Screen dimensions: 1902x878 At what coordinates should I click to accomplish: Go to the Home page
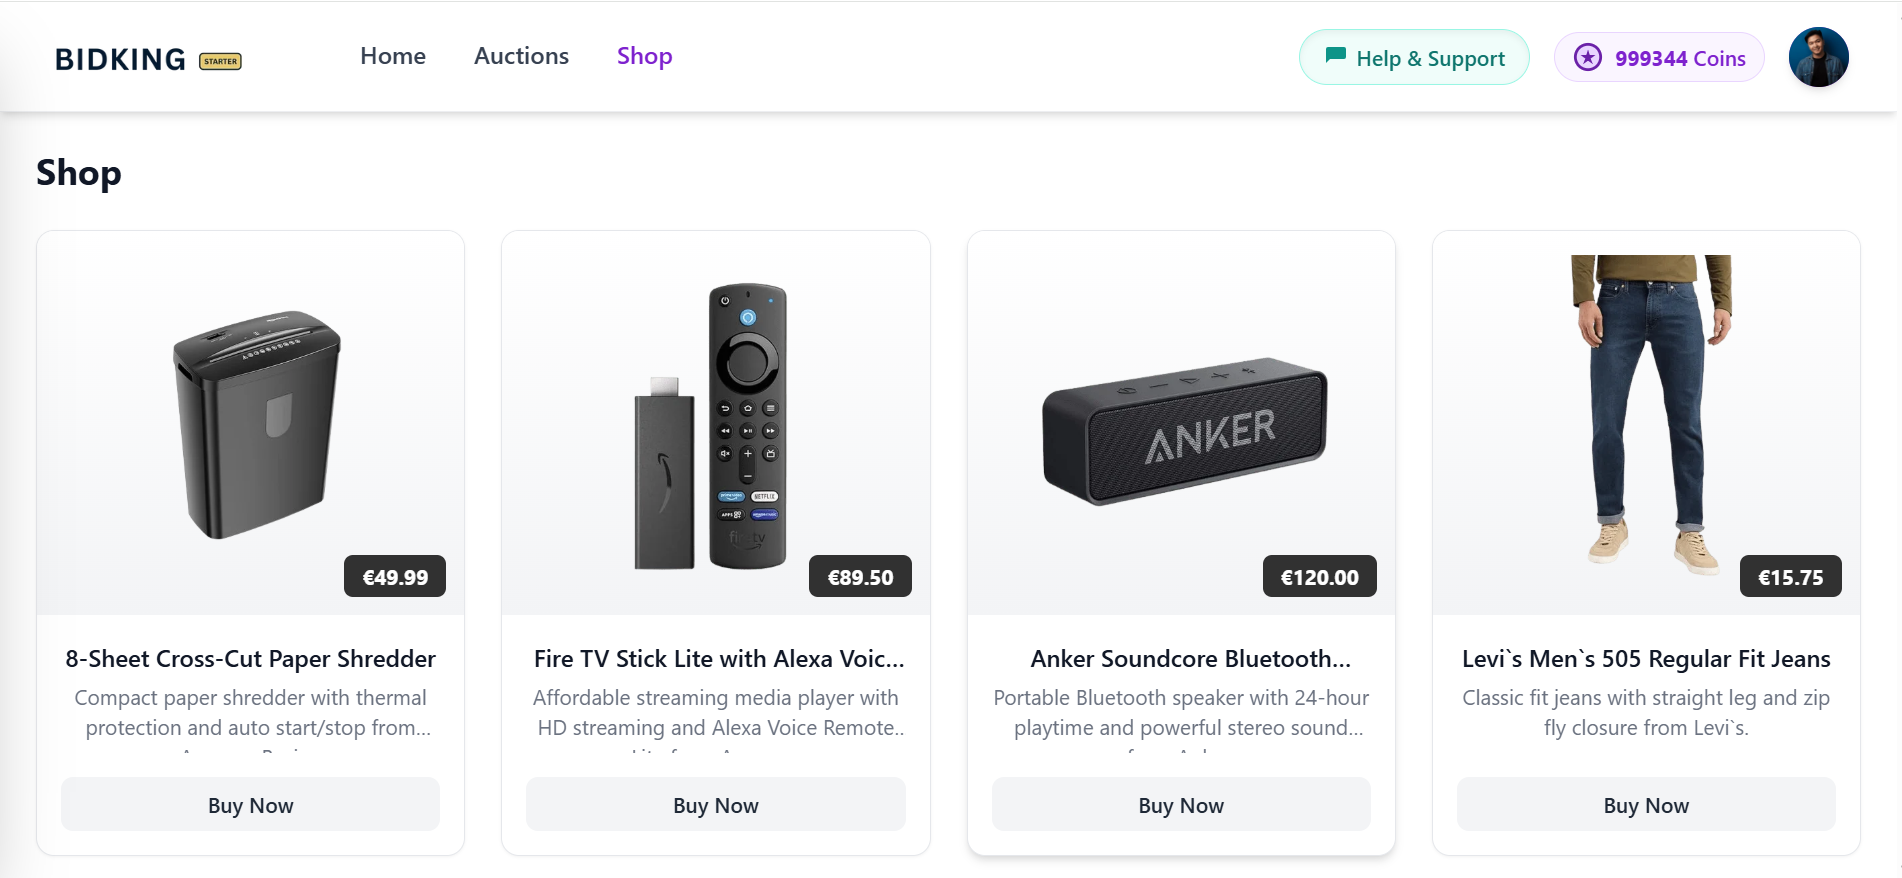coord(393,56)
